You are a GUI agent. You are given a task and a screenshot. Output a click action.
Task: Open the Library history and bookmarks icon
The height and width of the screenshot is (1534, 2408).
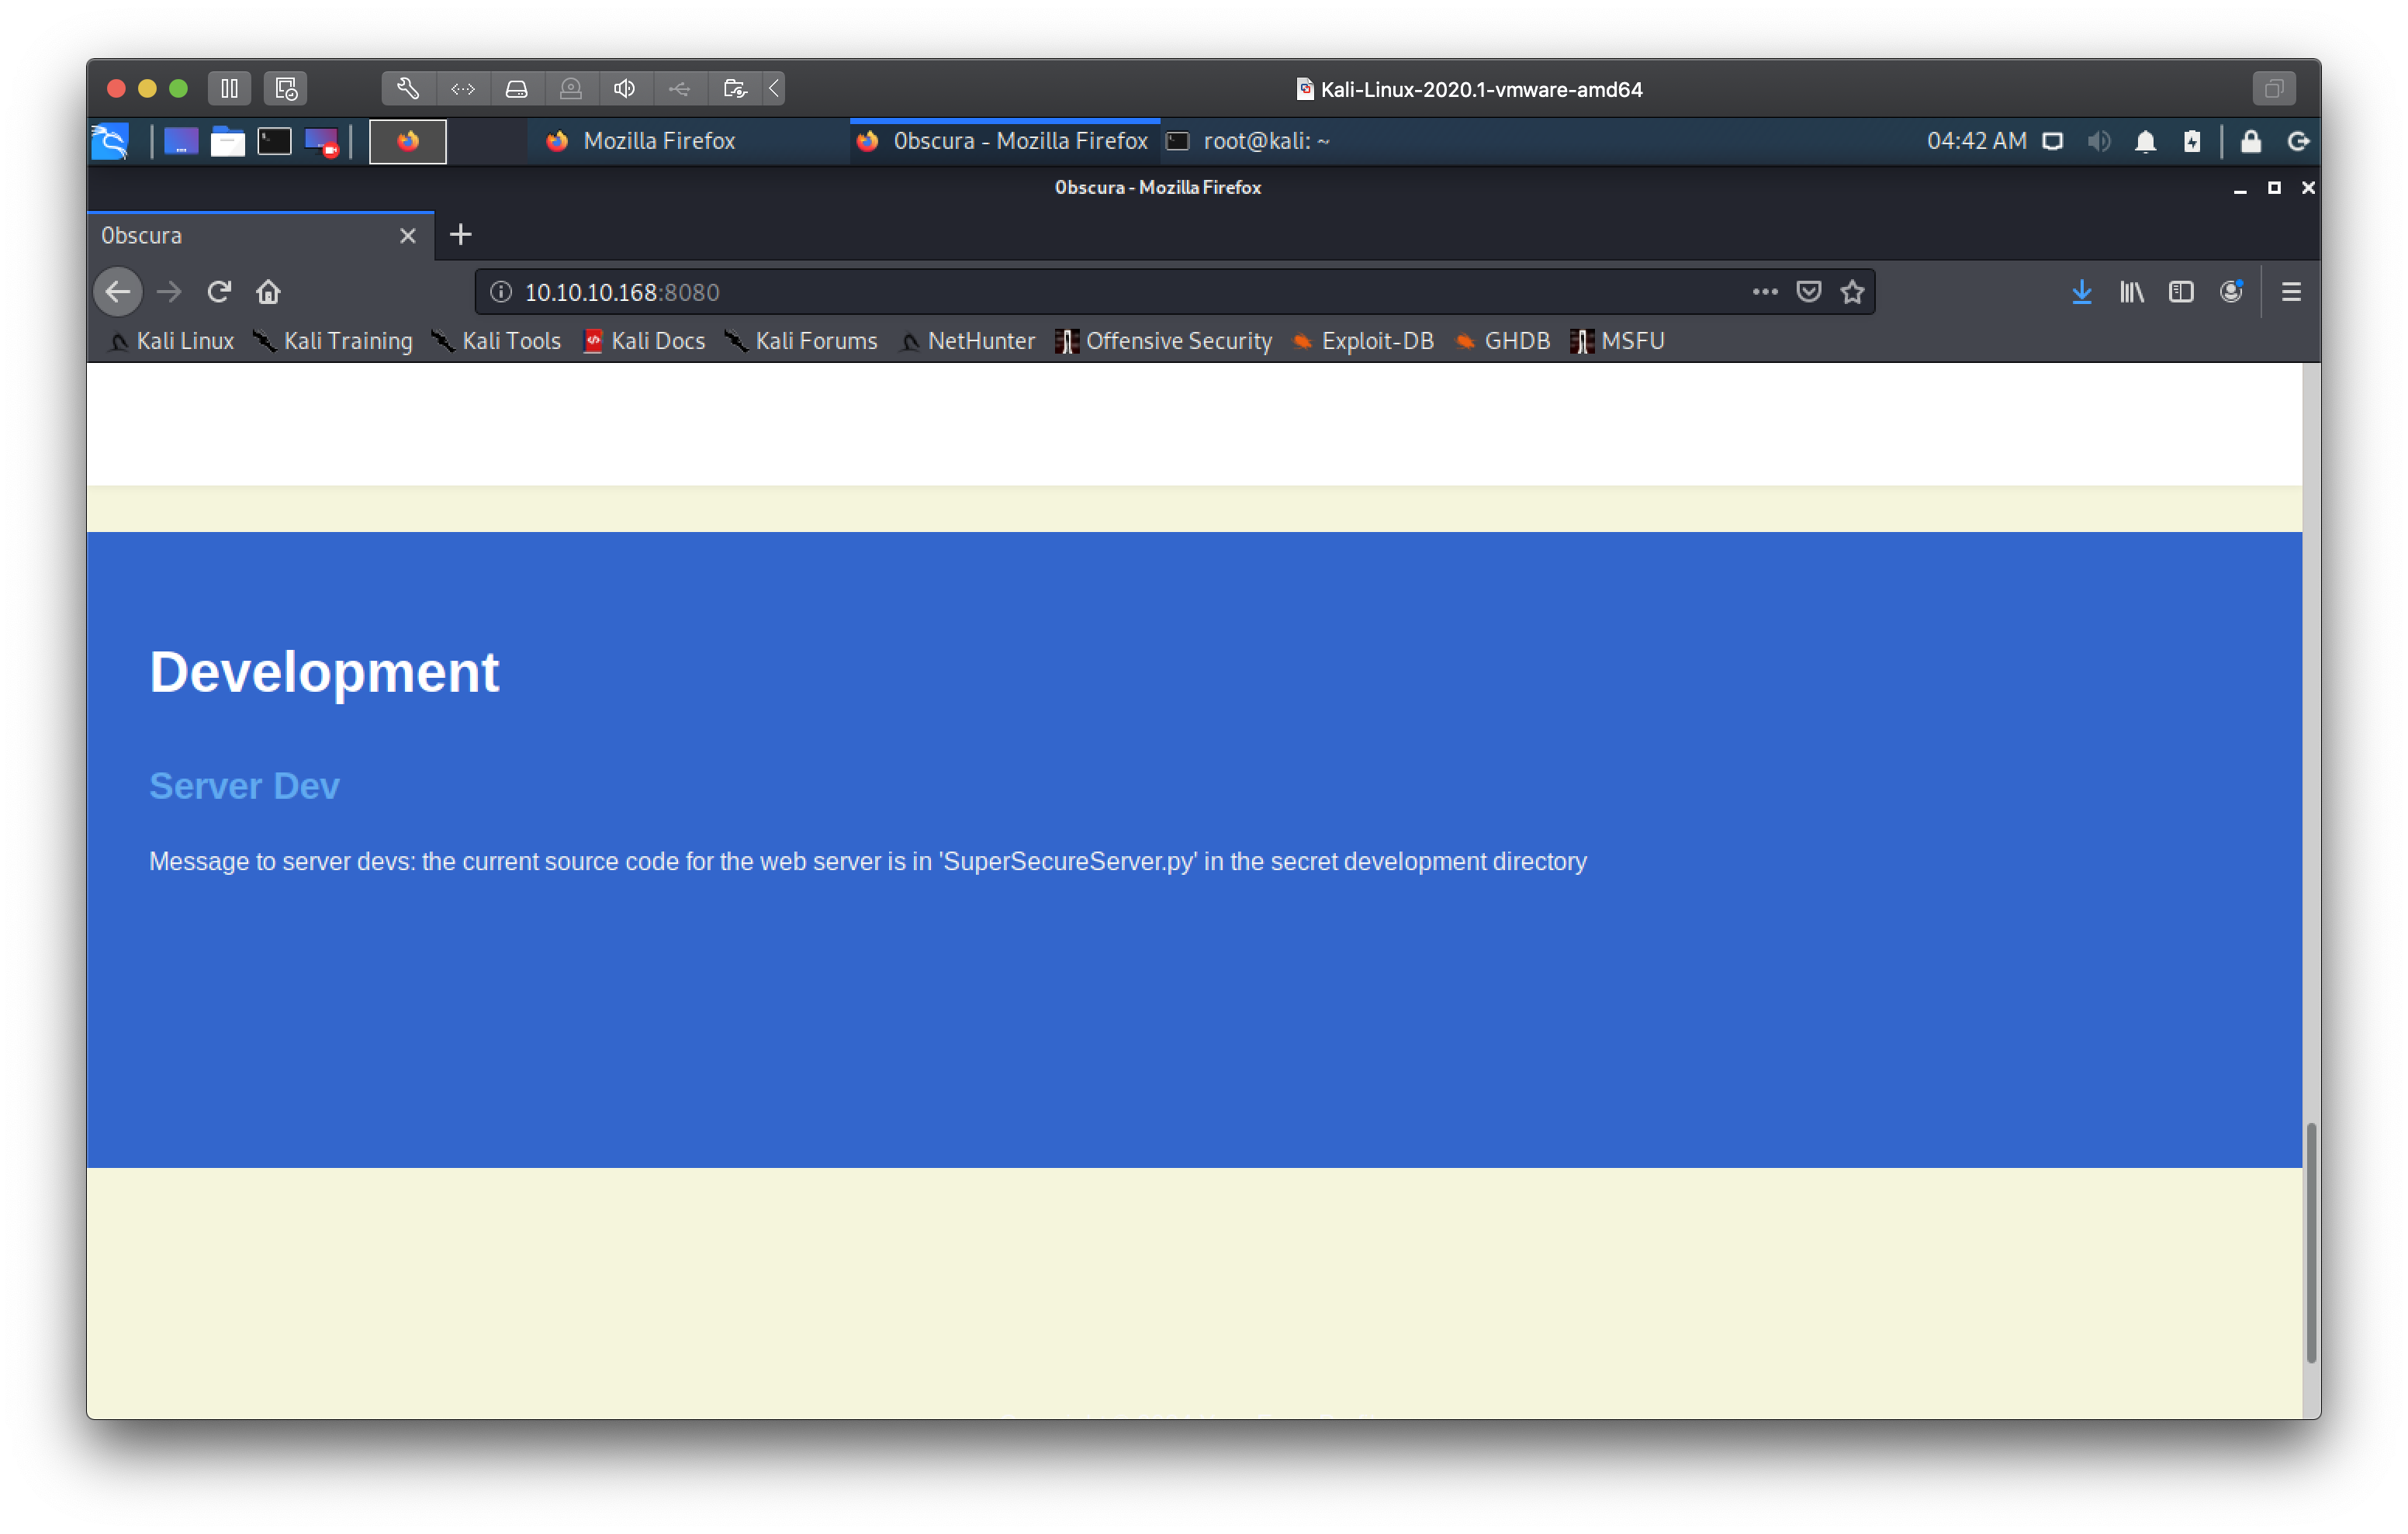[2131, 292]
